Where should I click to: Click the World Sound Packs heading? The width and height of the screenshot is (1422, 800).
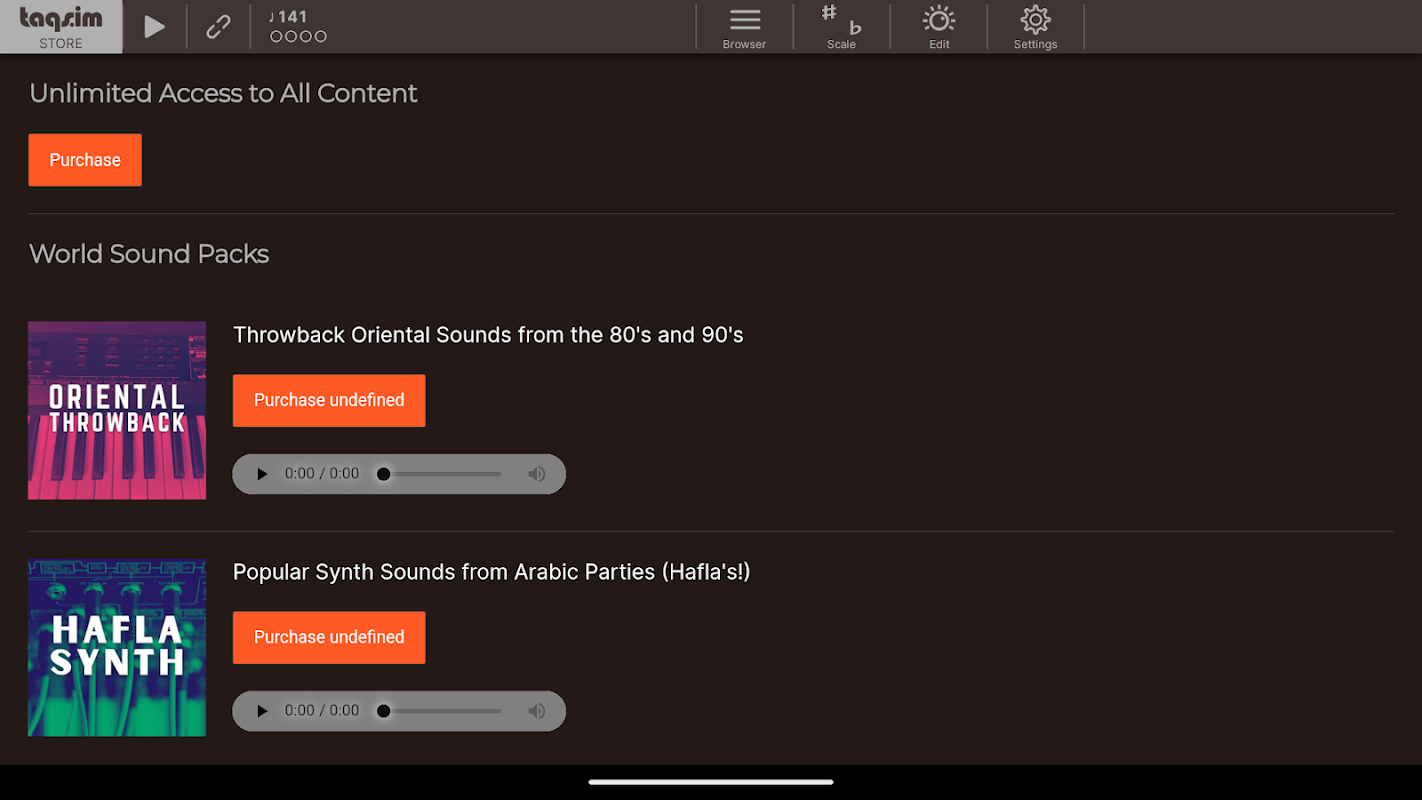pyautogui.click(x=149, y=254)
